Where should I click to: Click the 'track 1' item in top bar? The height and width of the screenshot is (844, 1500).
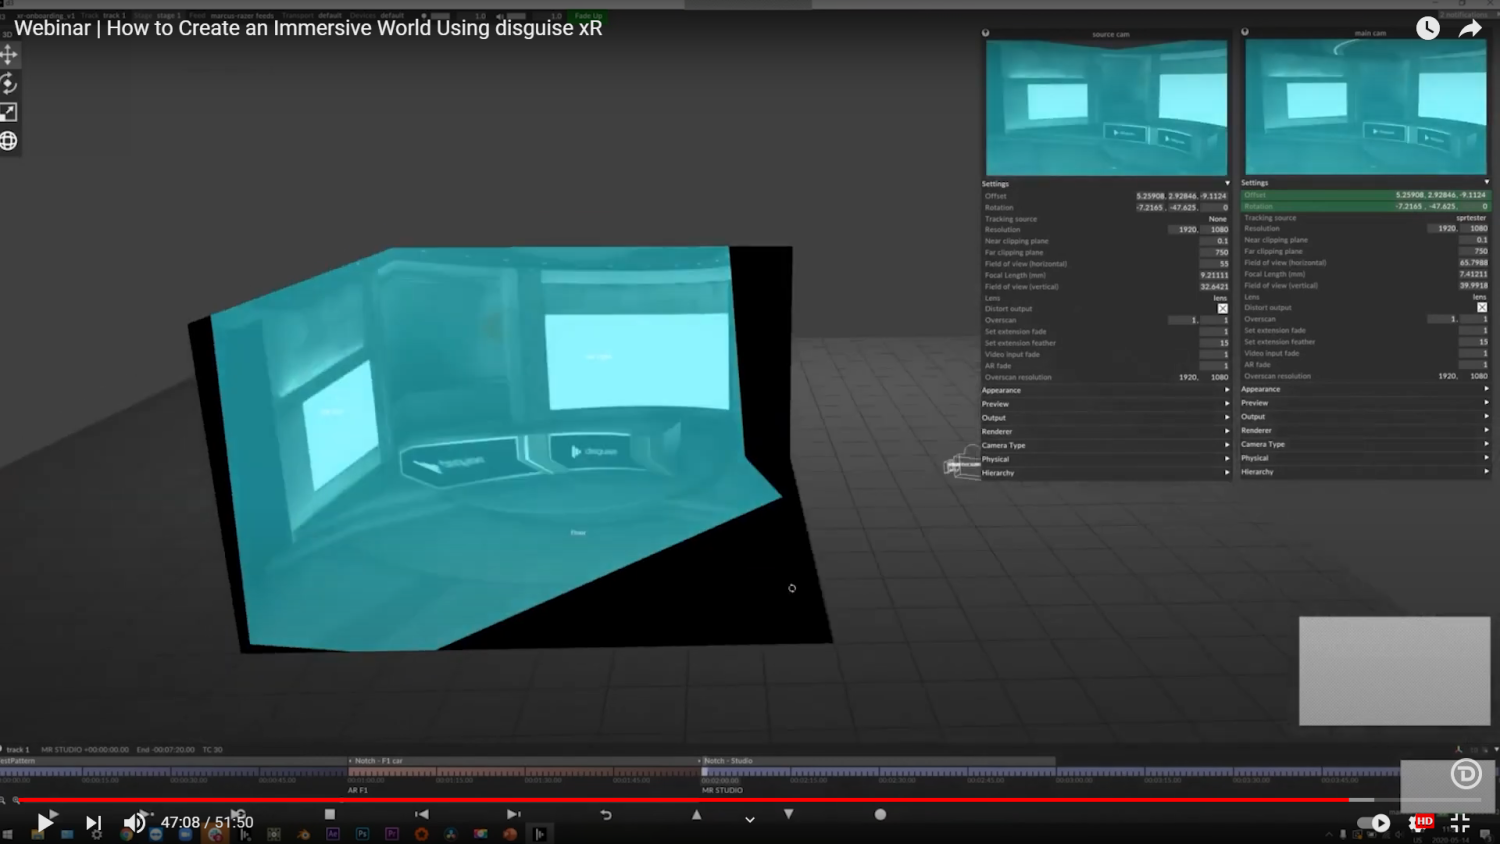[114, 16]
